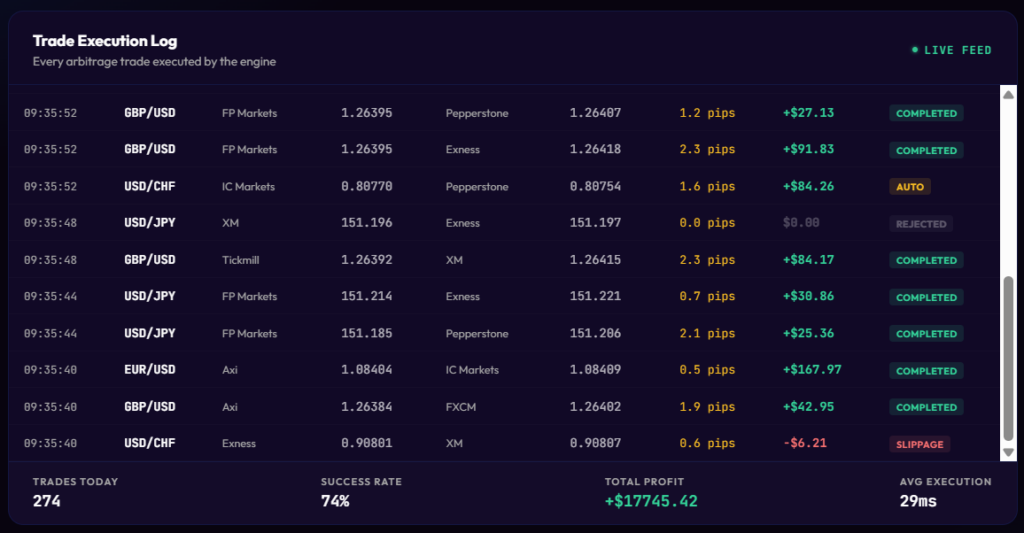Click the Tickmill broker cell
The image size is (1024, 533).
(x=240, y=260)
